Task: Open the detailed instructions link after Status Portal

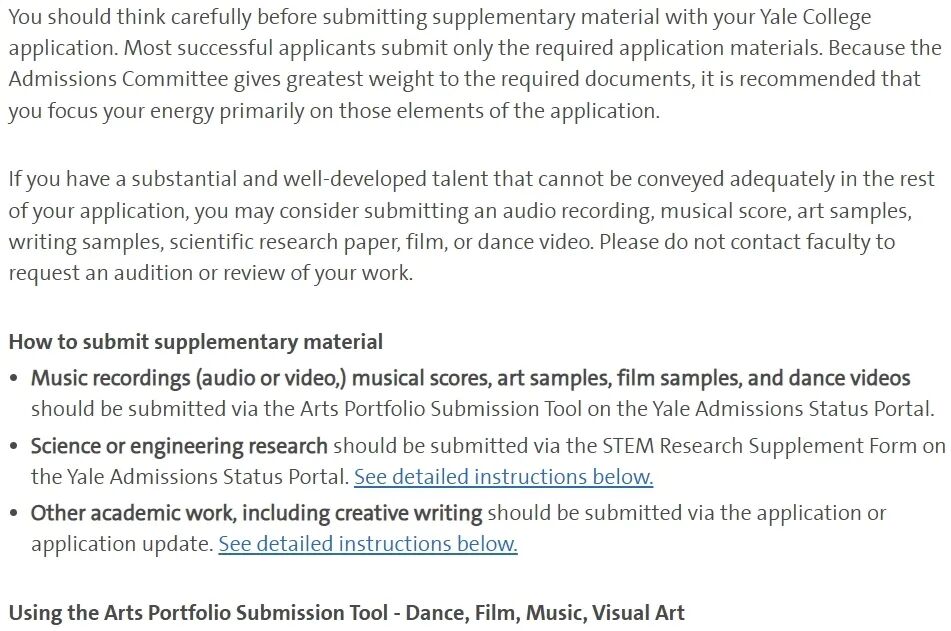Action: [x=503, y=477]
